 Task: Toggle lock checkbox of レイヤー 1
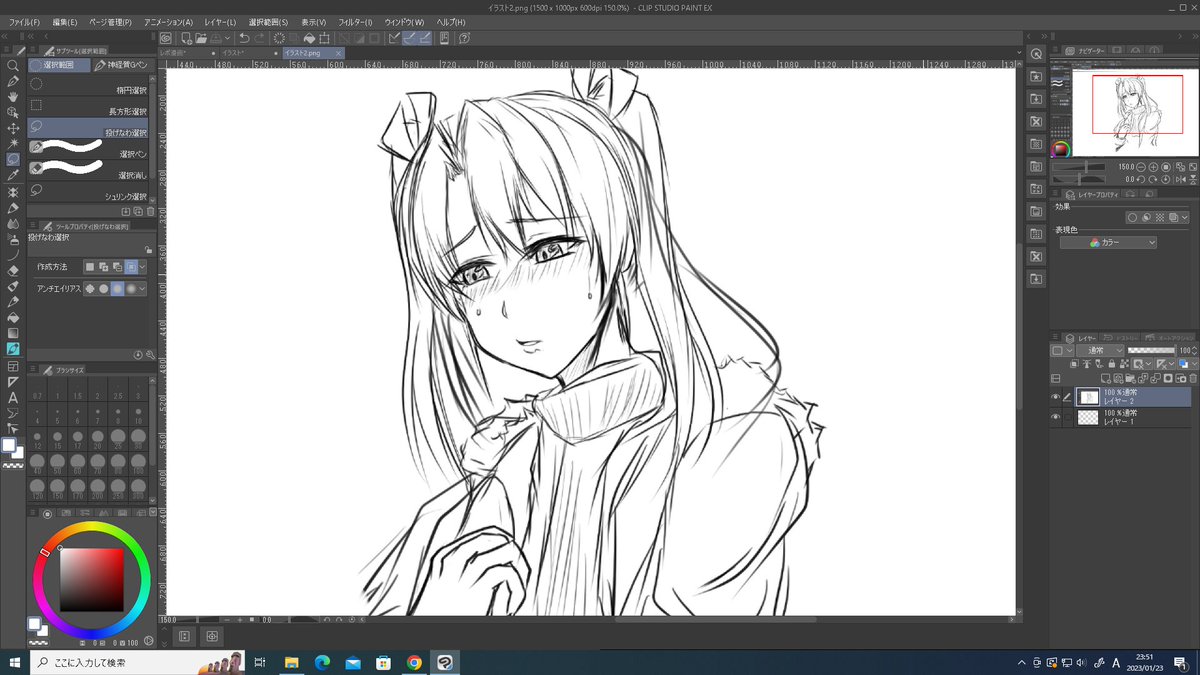1067,417
